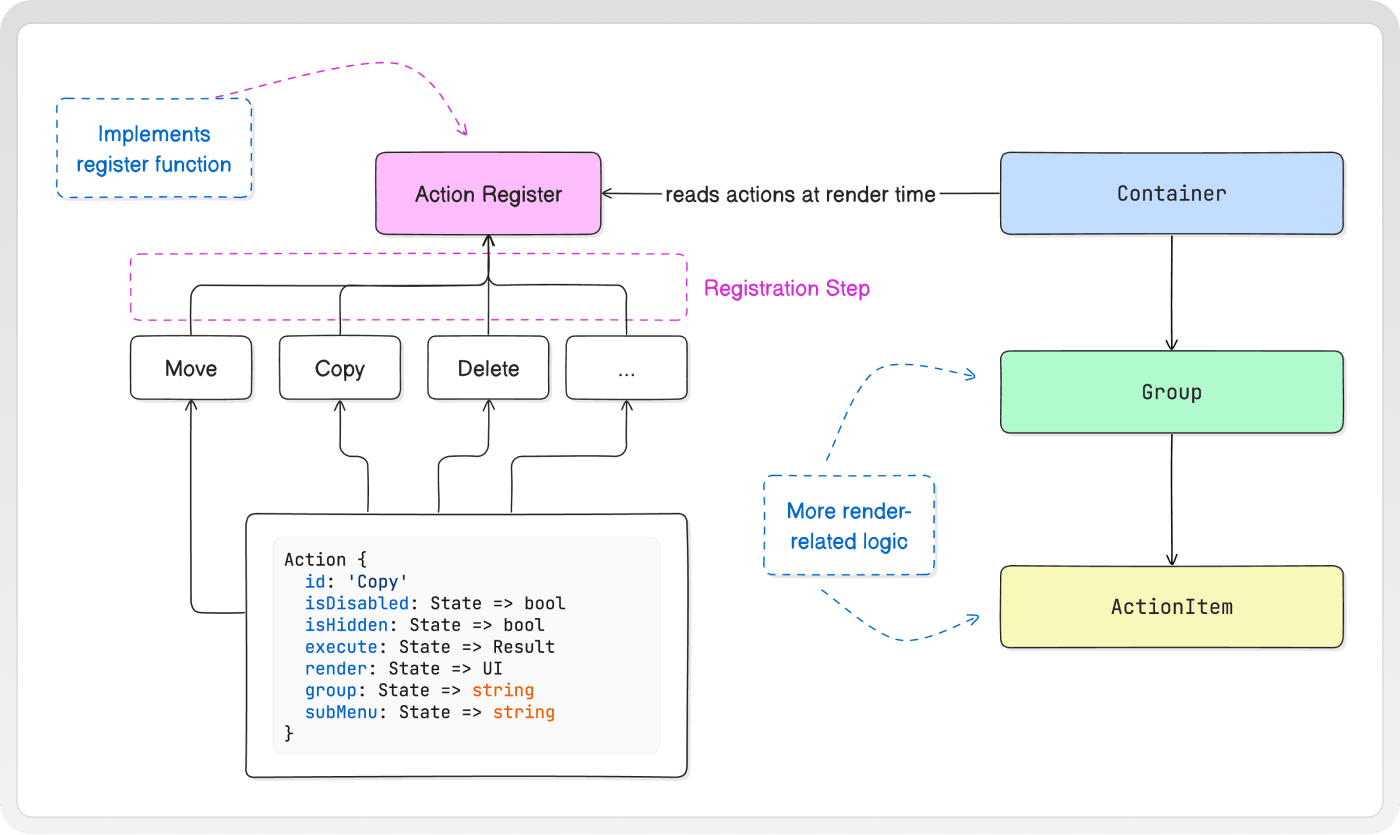1400x835 pixels.
Task: Click the execute property line
Action: tap(430, 647)
